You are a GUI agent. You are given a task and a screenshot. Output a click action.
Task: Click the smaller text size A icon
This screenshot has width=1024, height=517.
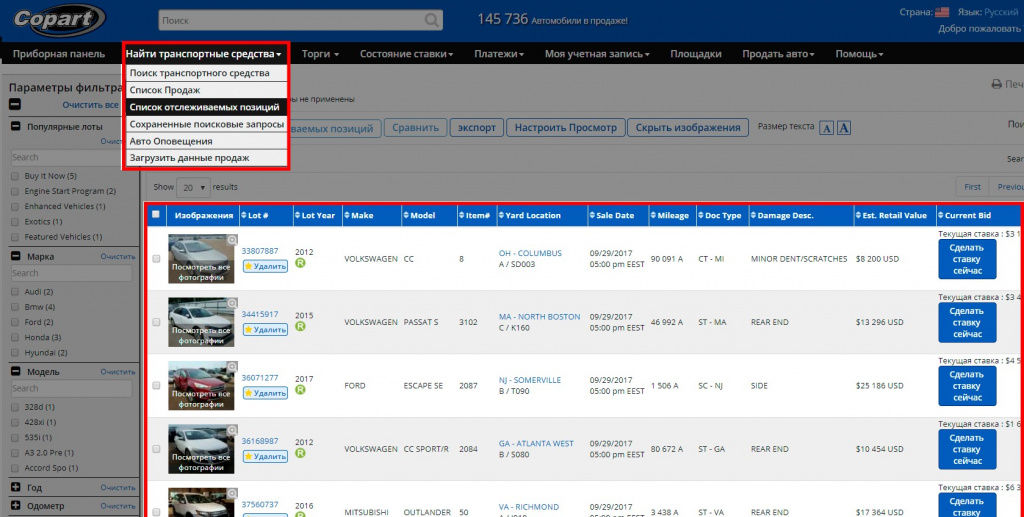[826, 128]
